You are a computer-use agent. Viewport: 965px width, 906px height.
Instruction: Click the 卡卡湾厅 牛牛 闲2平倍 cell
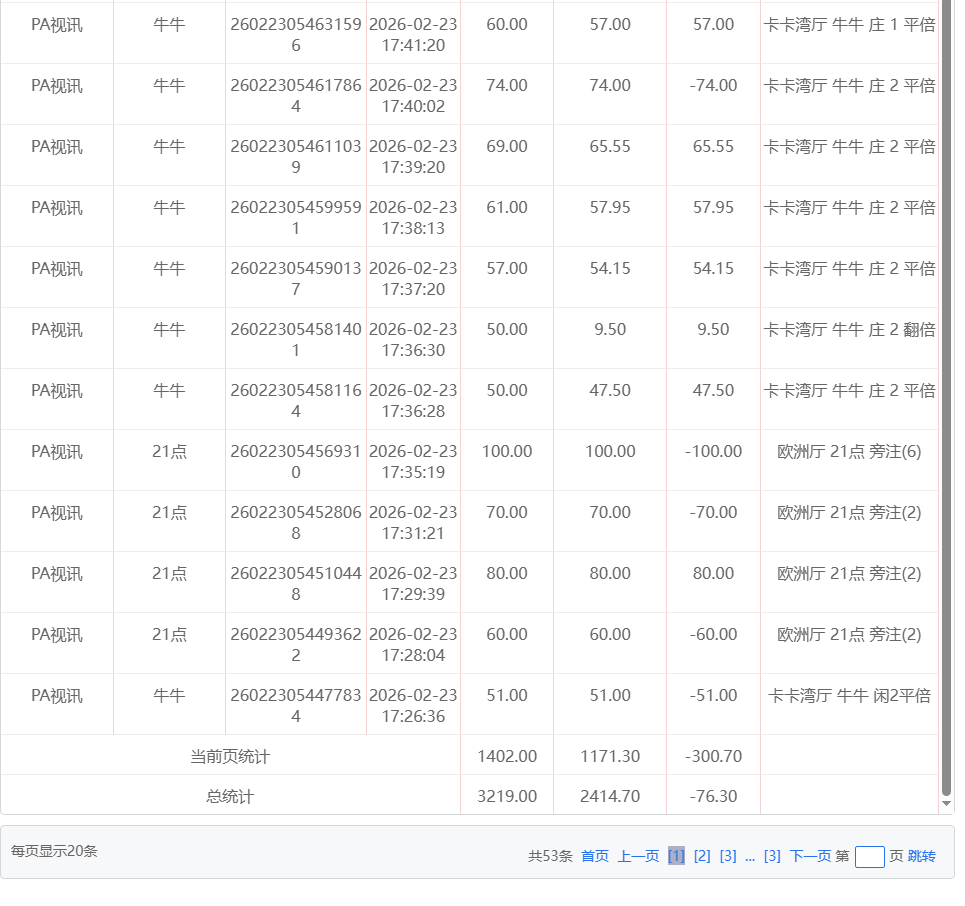coord(849,696)
